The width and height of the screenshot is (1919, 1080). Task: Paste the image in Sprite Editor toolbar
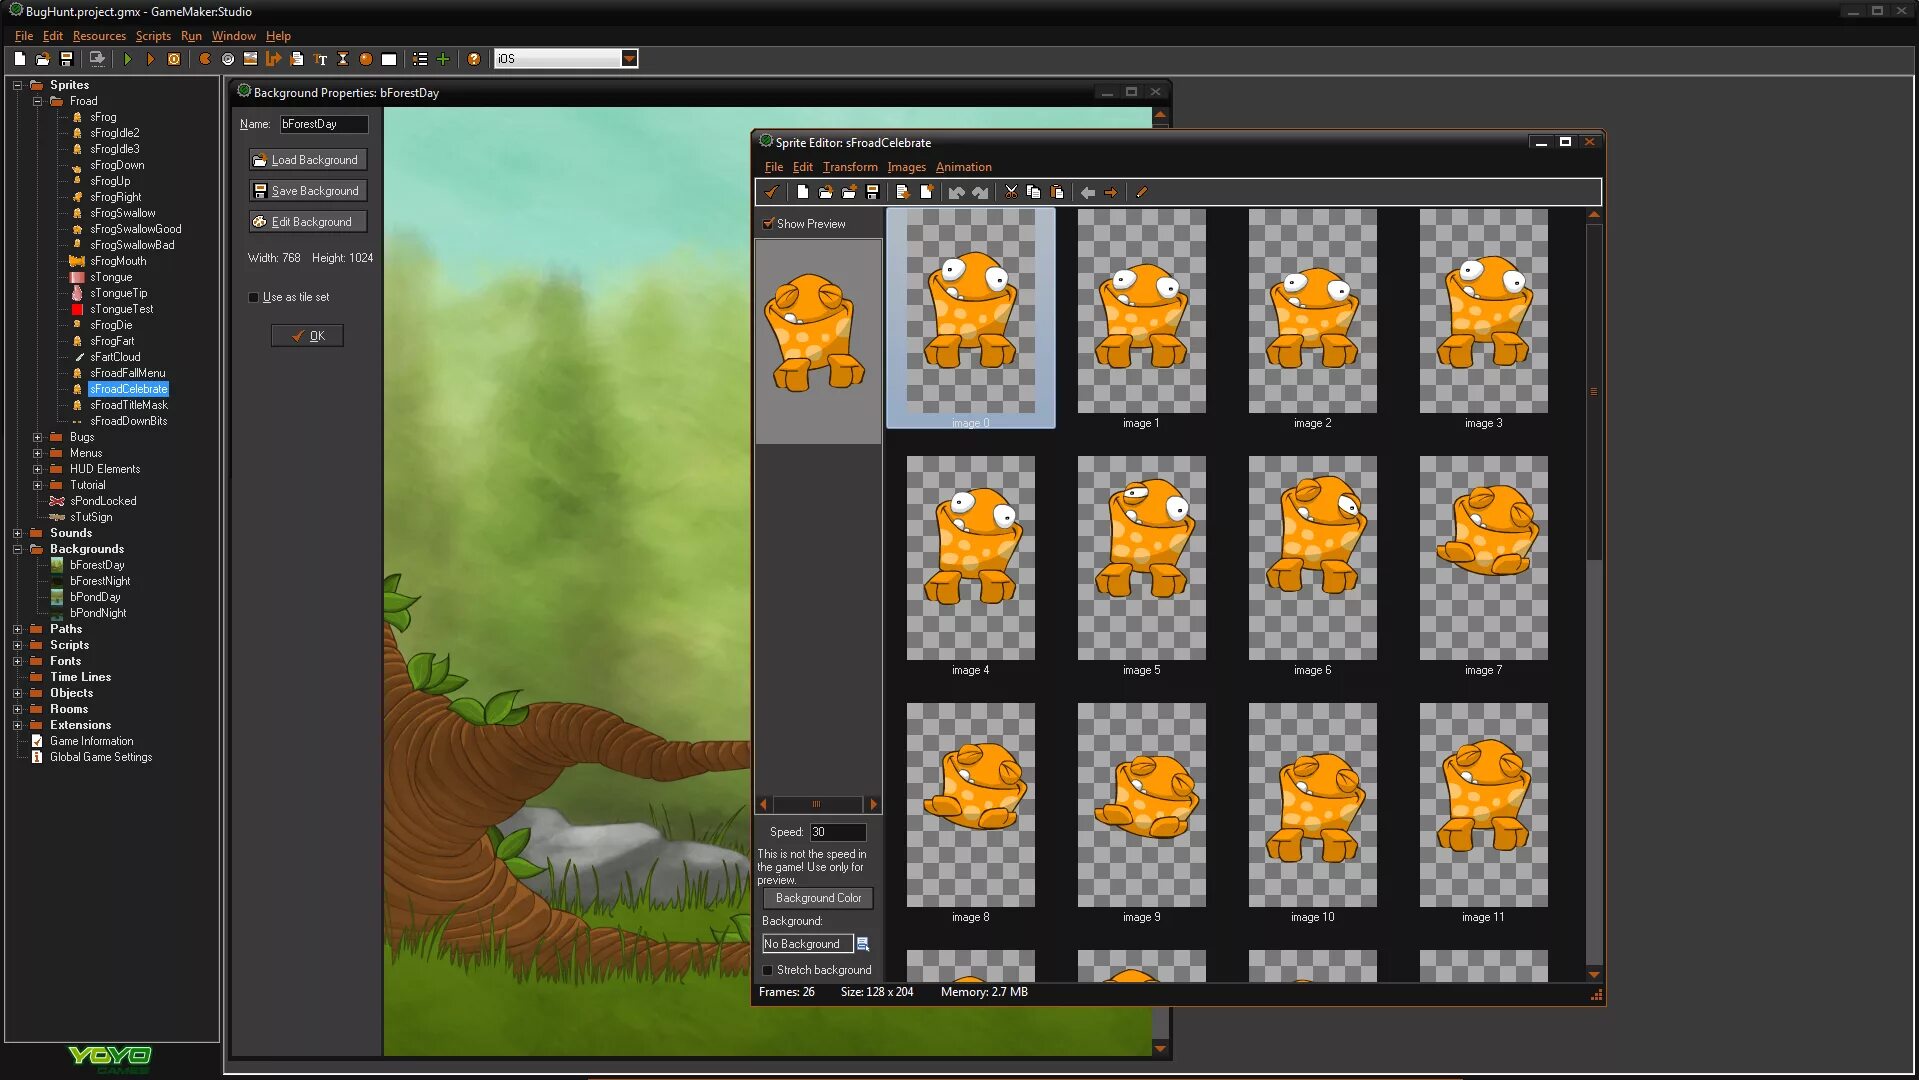click(x=1057, y=192)
